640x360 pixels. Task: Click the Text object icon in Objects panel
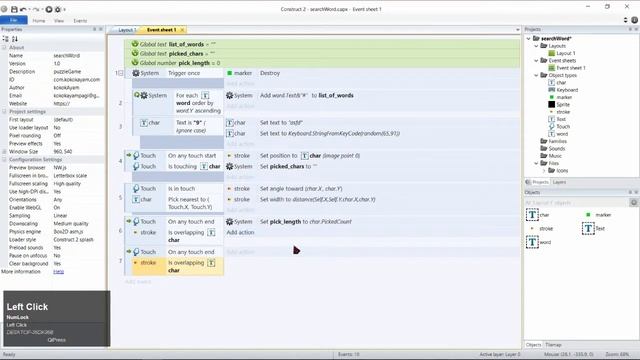tap(588, 229)
